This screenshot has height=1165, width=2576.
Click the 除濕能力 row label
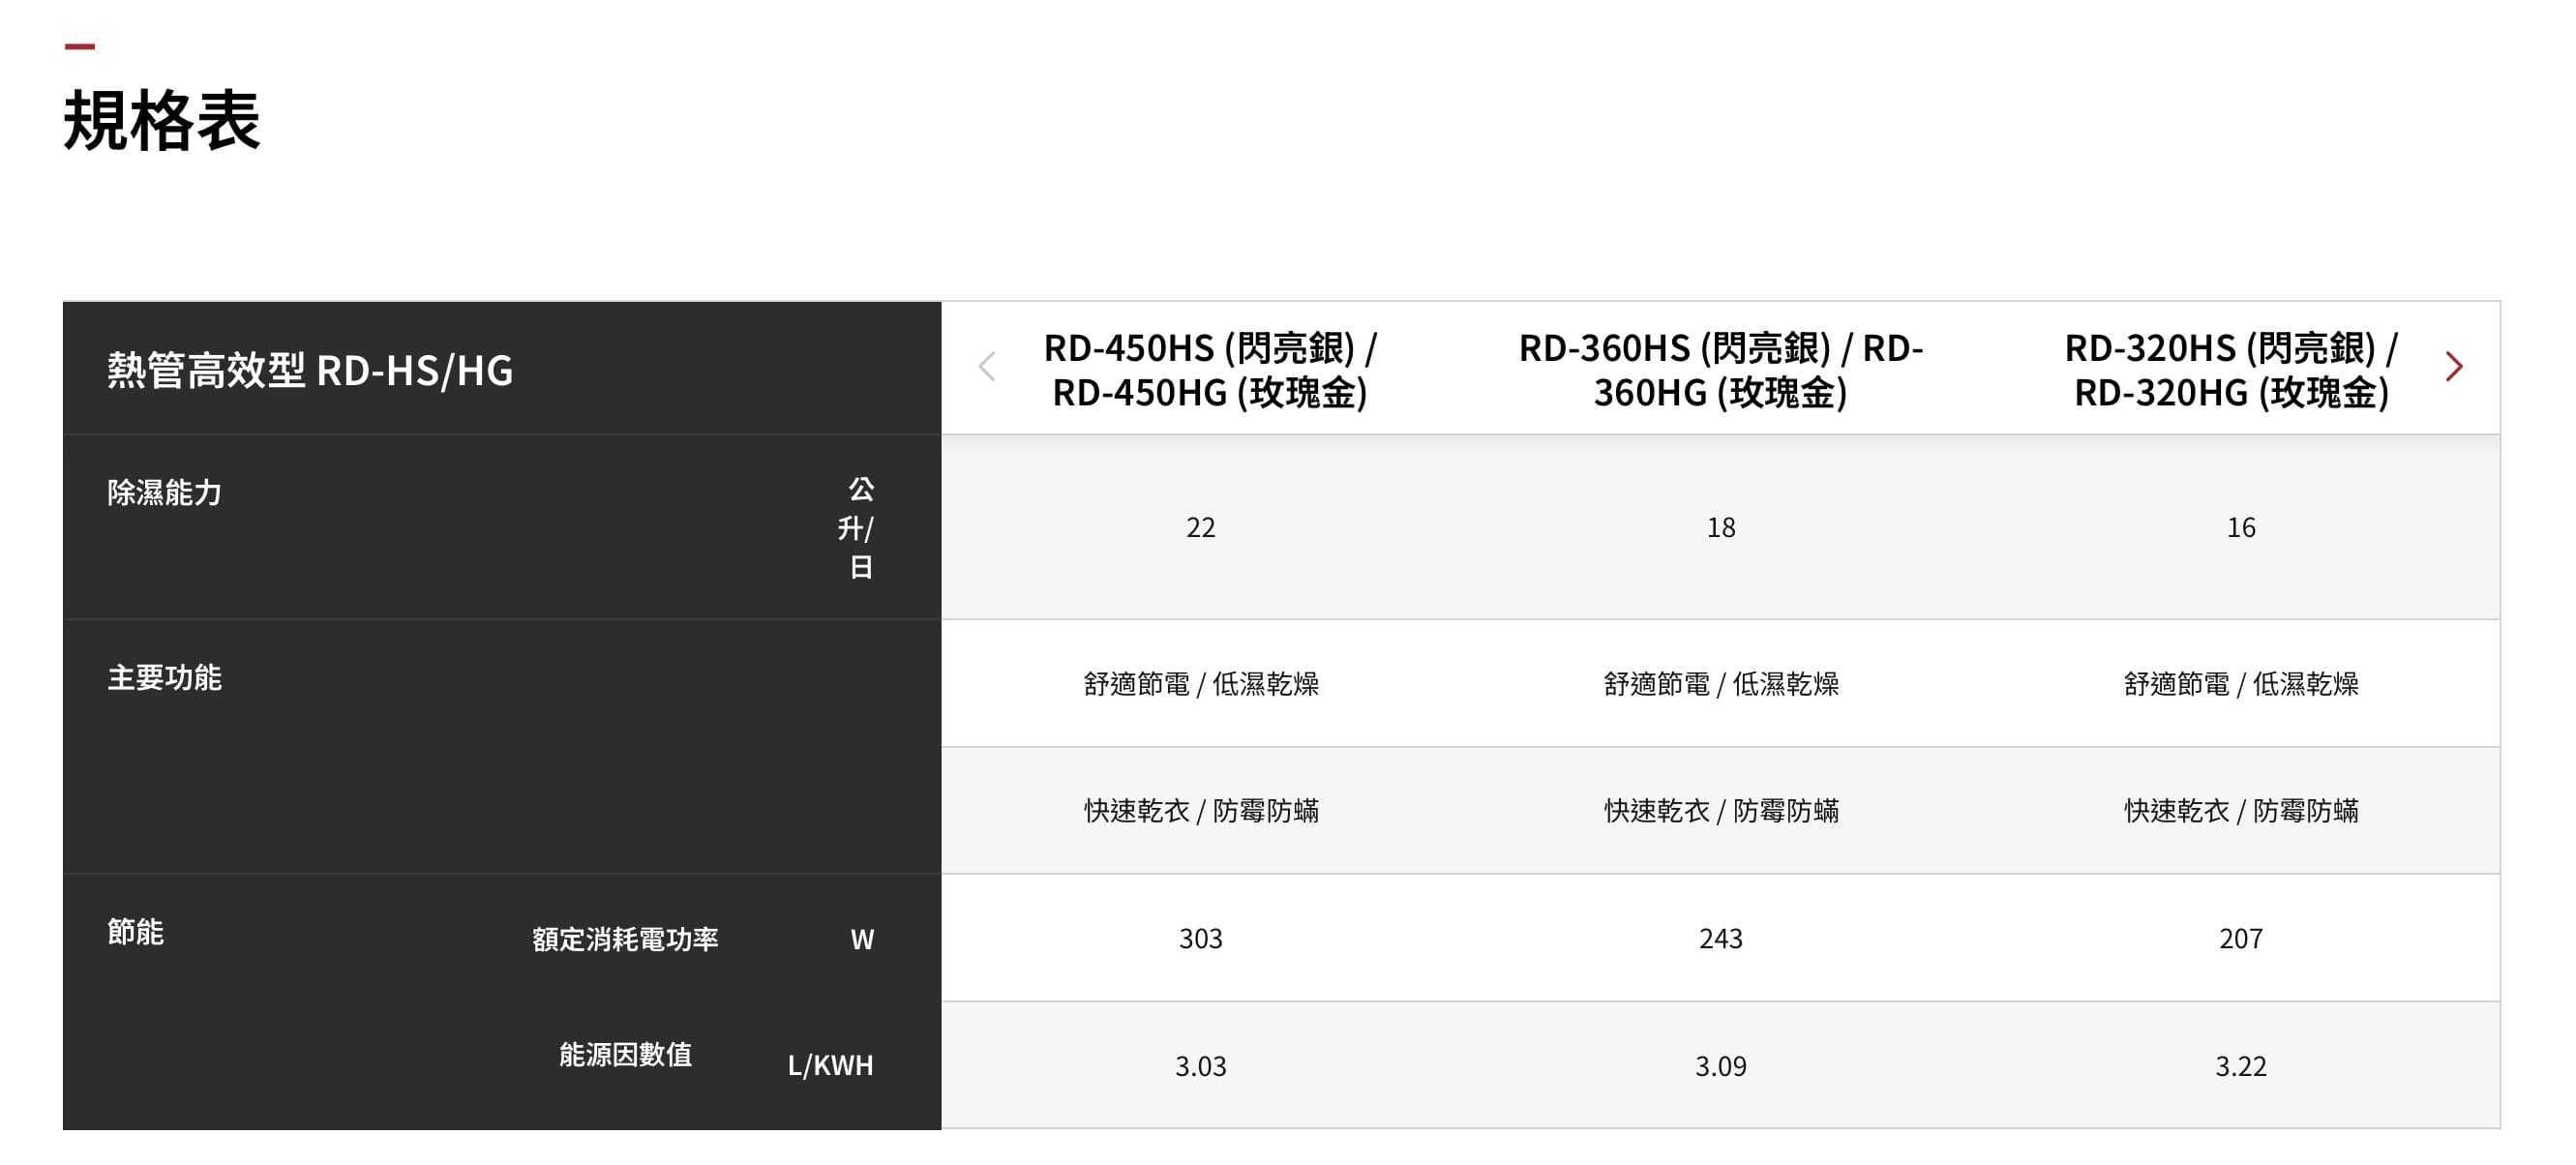(x=165, y=492)
